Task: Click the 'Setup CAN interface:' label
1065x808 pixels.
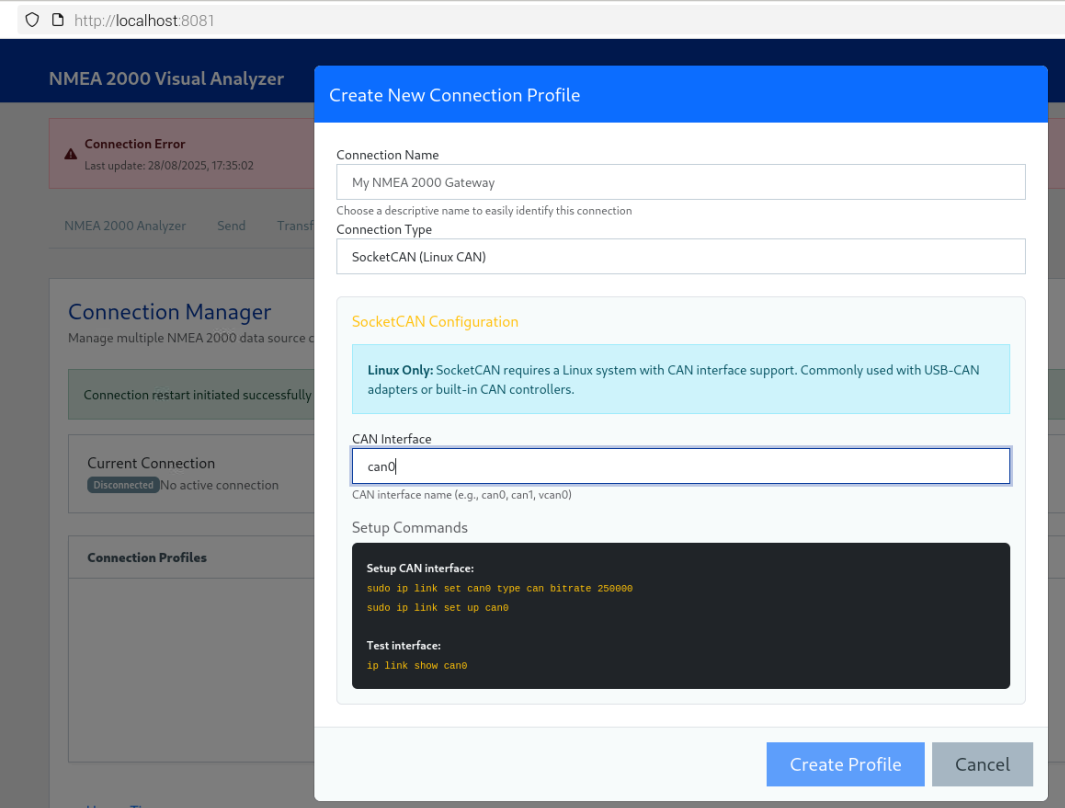Action: 420,568
